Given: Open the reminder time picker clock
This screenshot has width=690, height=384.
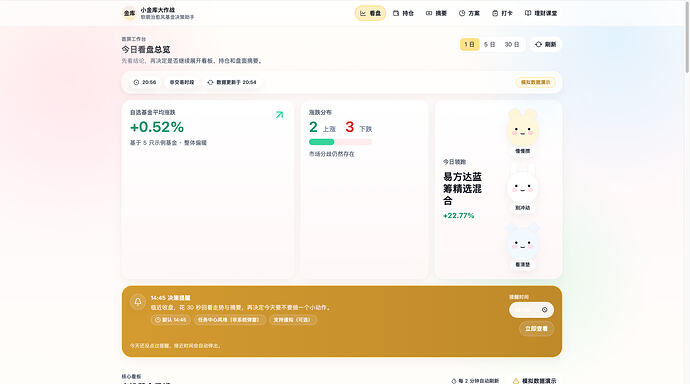Looking at the screenshot, I should coord(544,310).
